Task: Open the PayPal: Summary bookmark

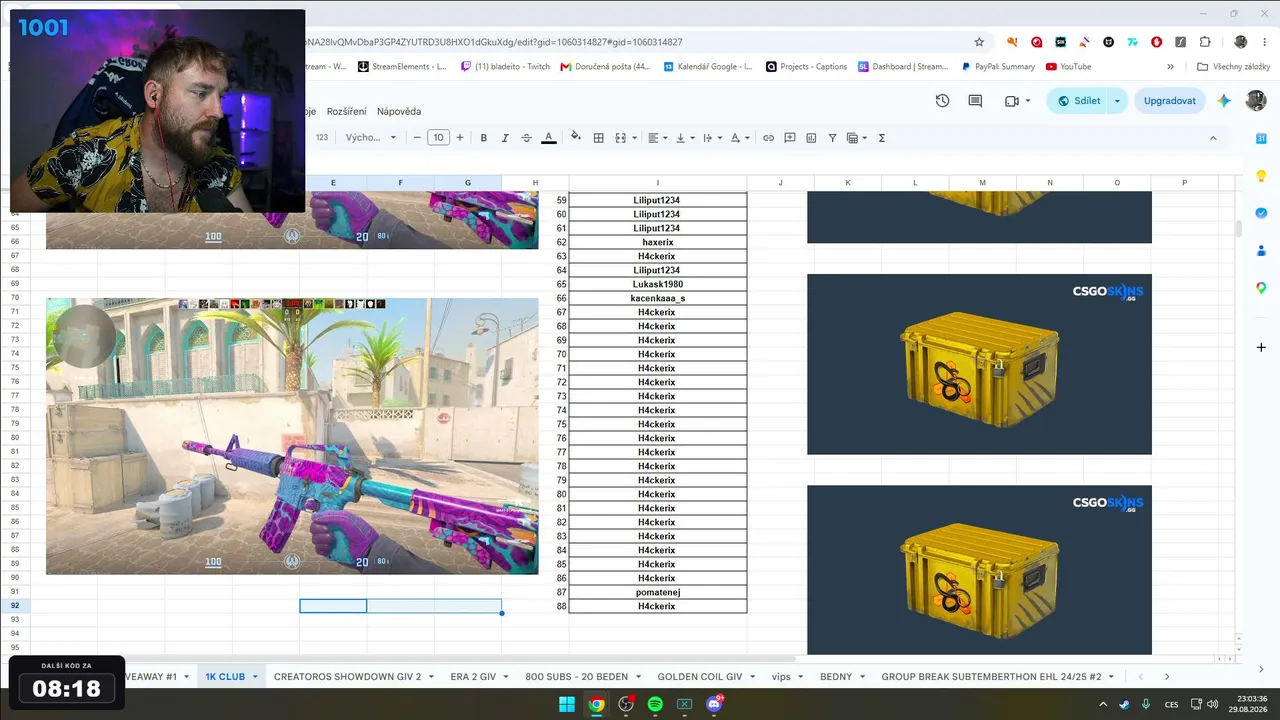Action: tap(998, 67)
